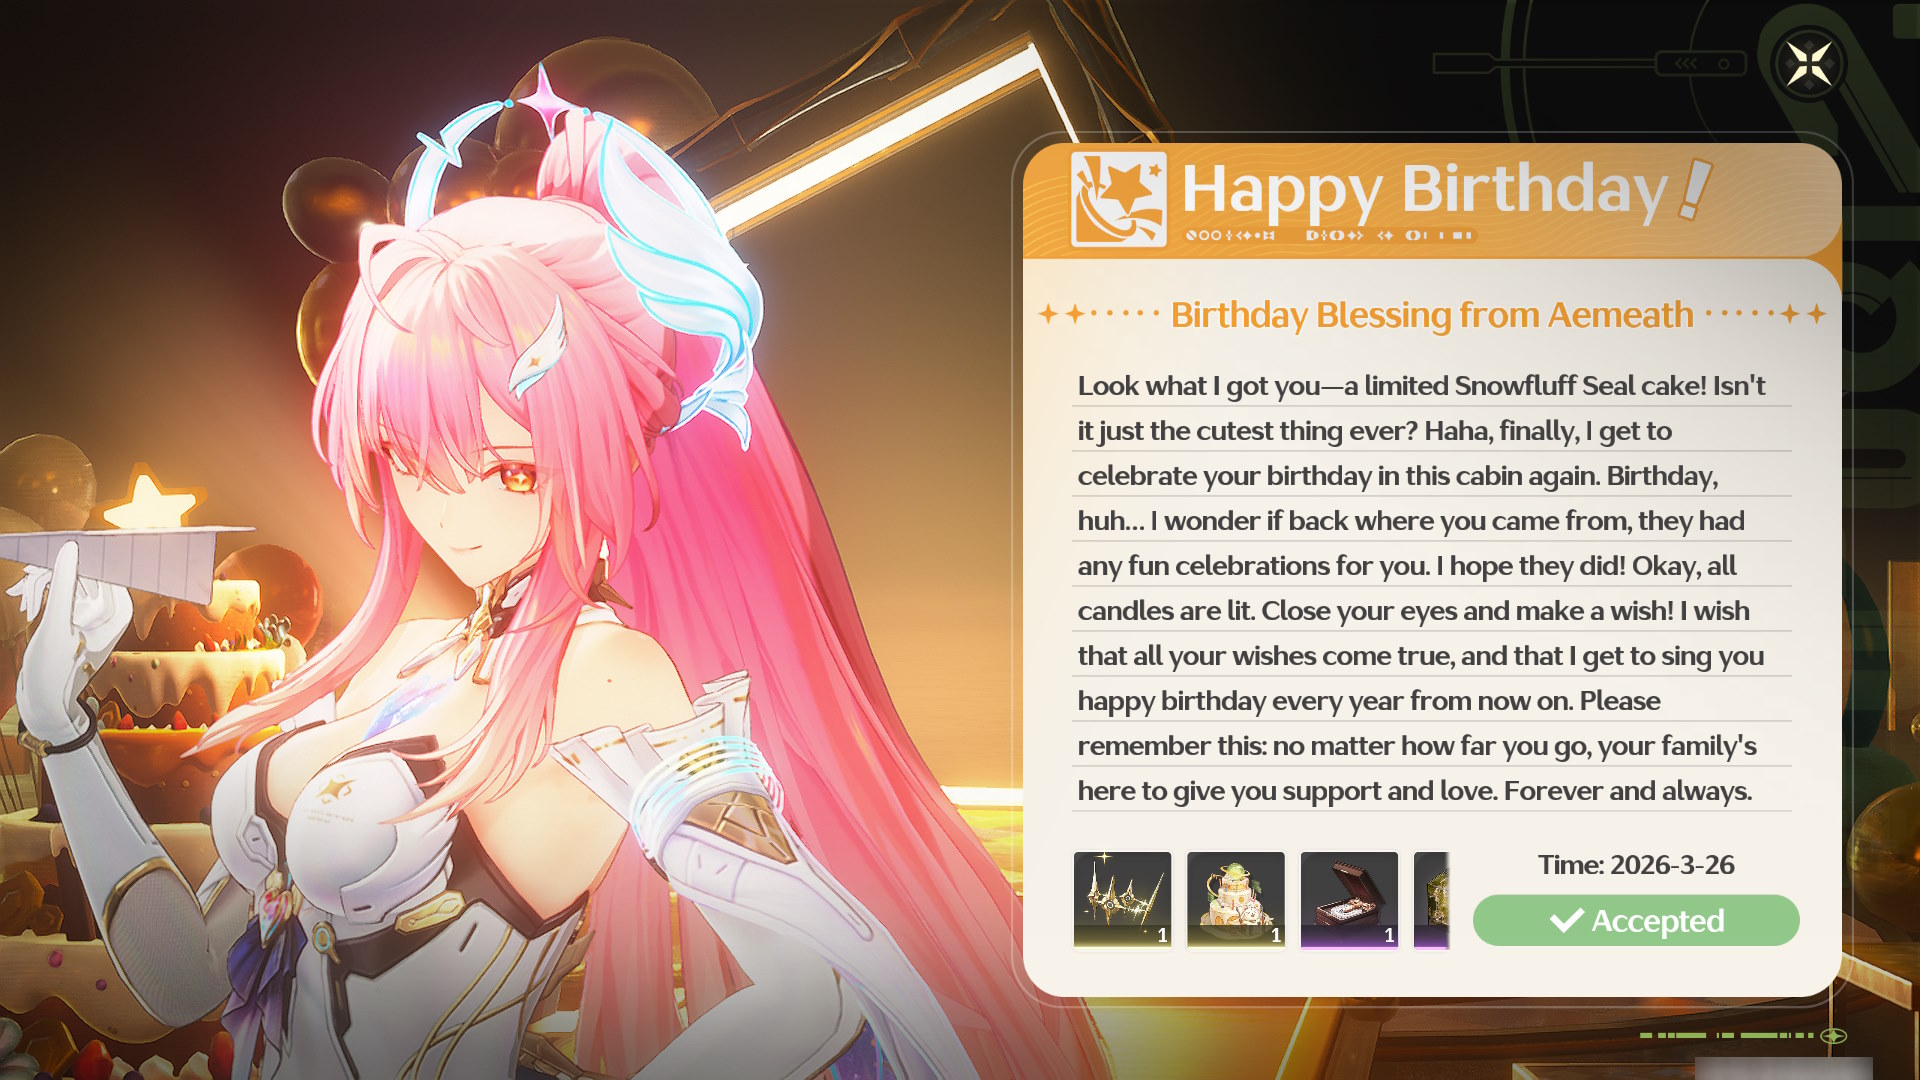Click the Time: 2026-3-26 date label
Screen dimensions: 1920x1080
[x=1636, y=865]
